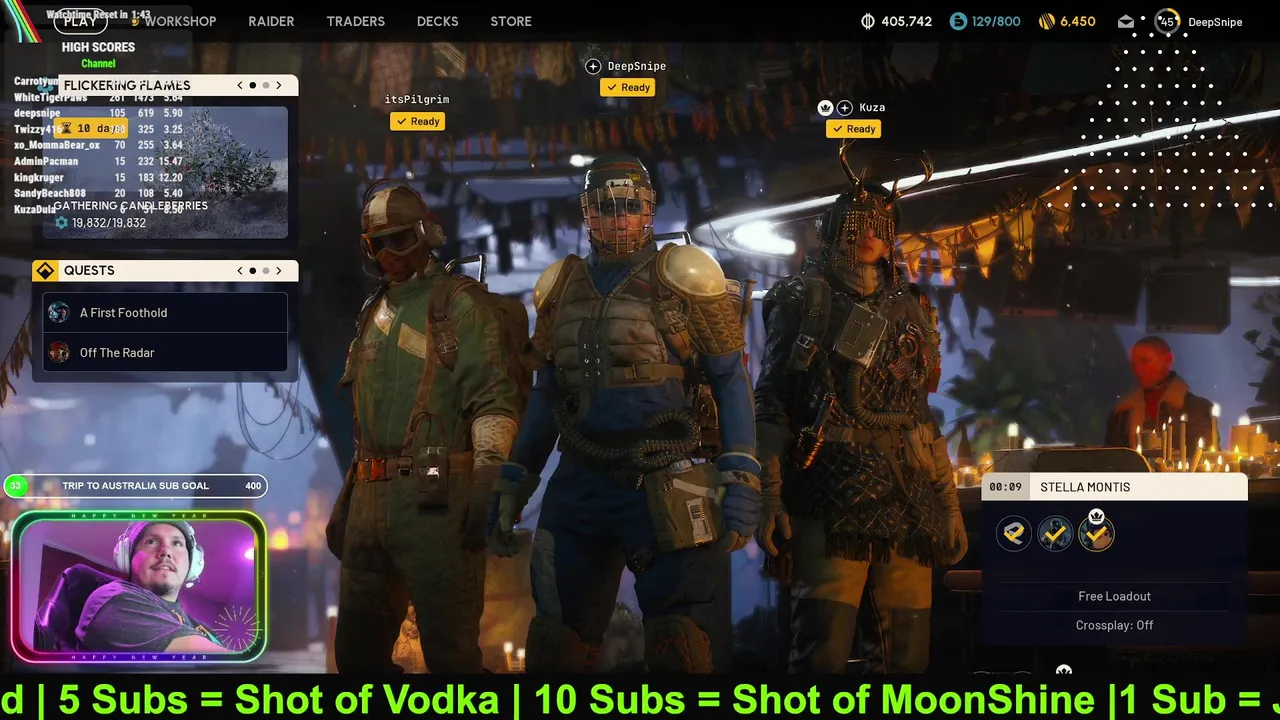Viewport: 1280px width, 720px height.
Task: Click the STELLA MONTIS map title
Action: [x=1085, y=487]
